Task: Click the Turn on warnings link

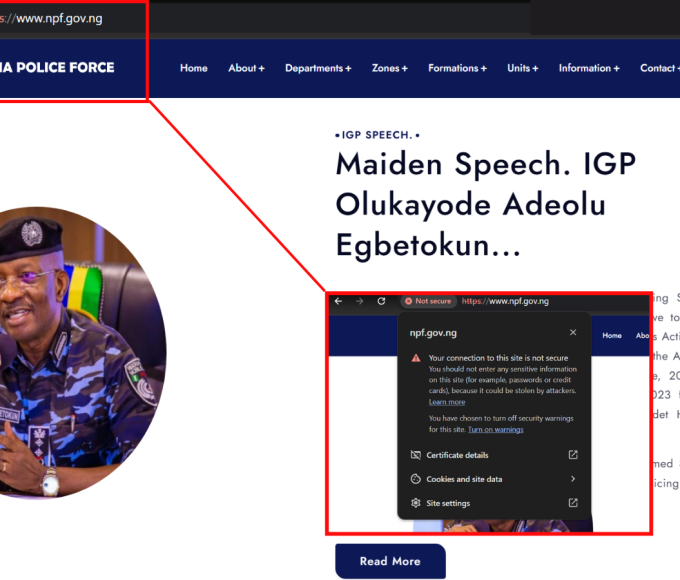Action: tap(495, 429)
